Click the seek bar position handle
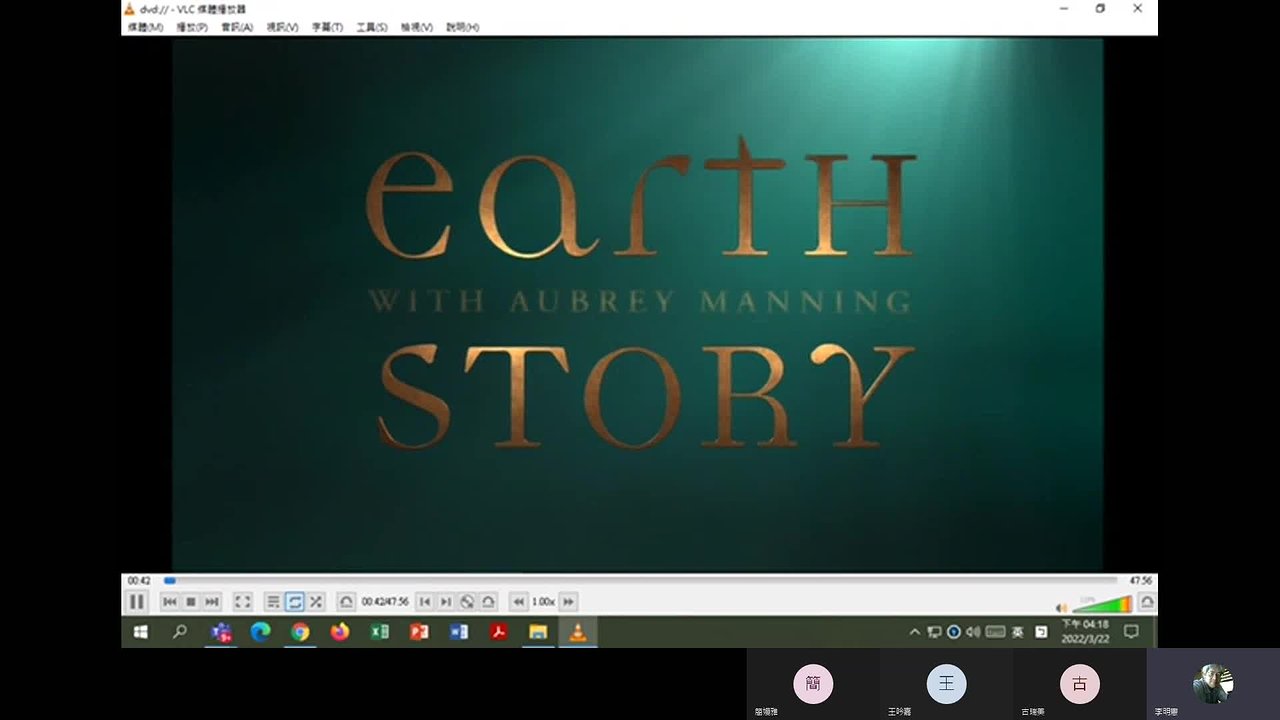Screen dimensions: 1280x720 pyautogui.click(x=170, y=580)
